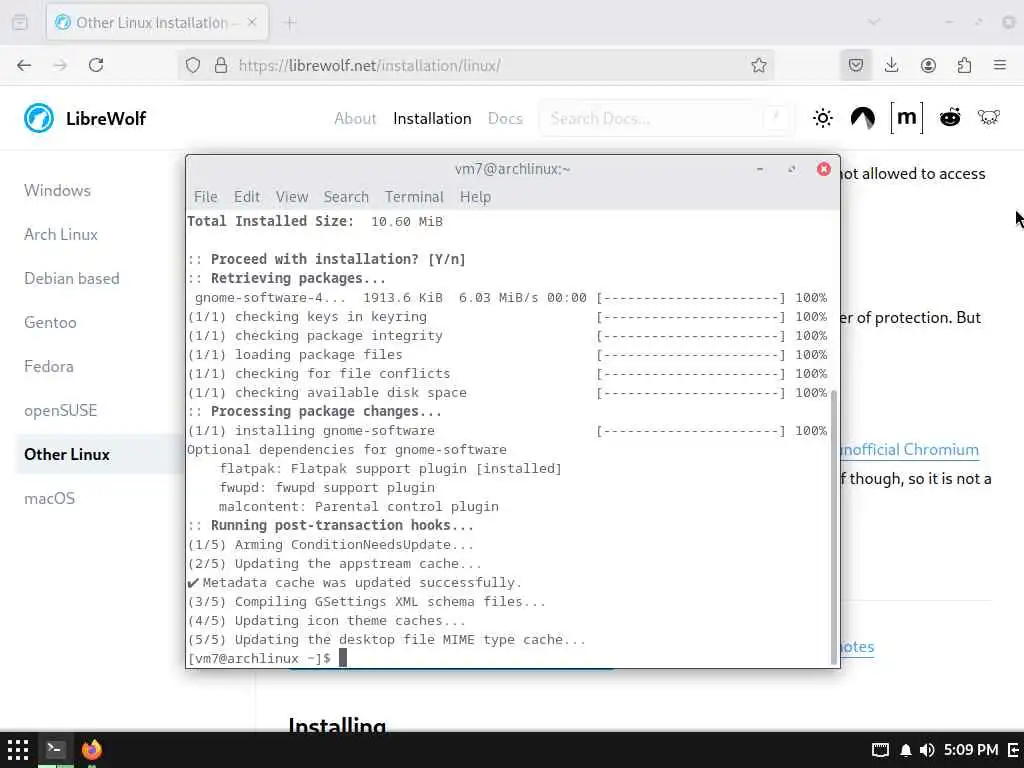Click the browser forward arrow
The height and width of the screenshot is (768, 1024).
coord(60,65)
